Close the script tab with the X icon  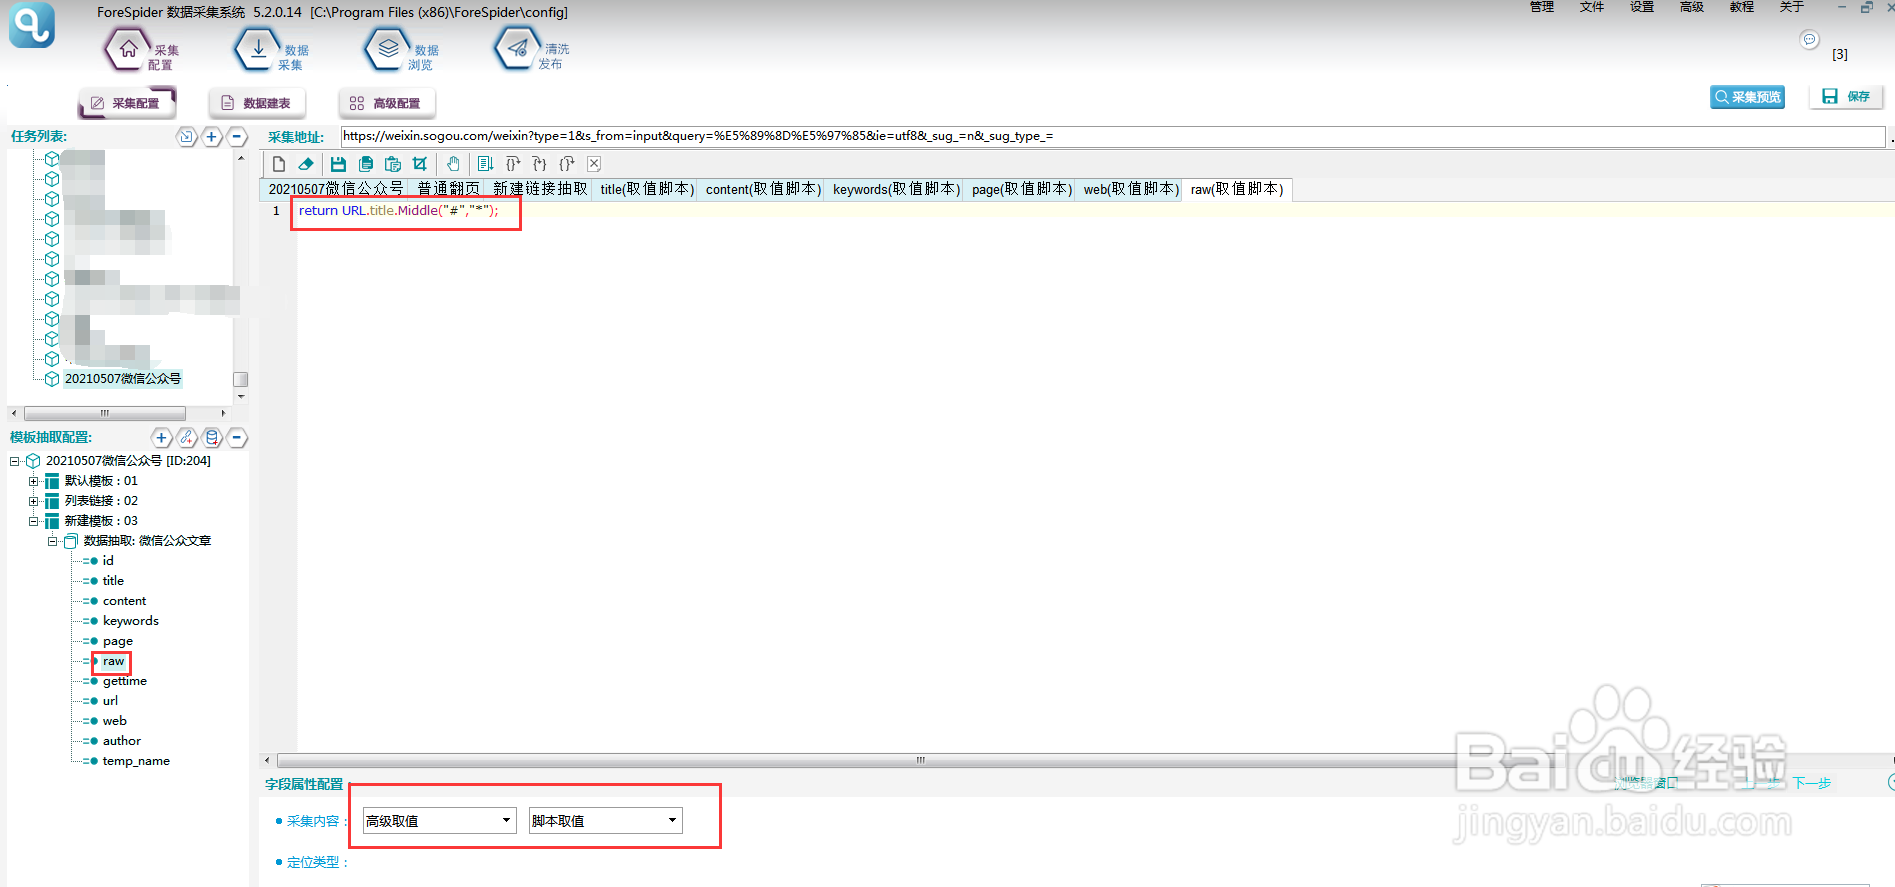594,164
